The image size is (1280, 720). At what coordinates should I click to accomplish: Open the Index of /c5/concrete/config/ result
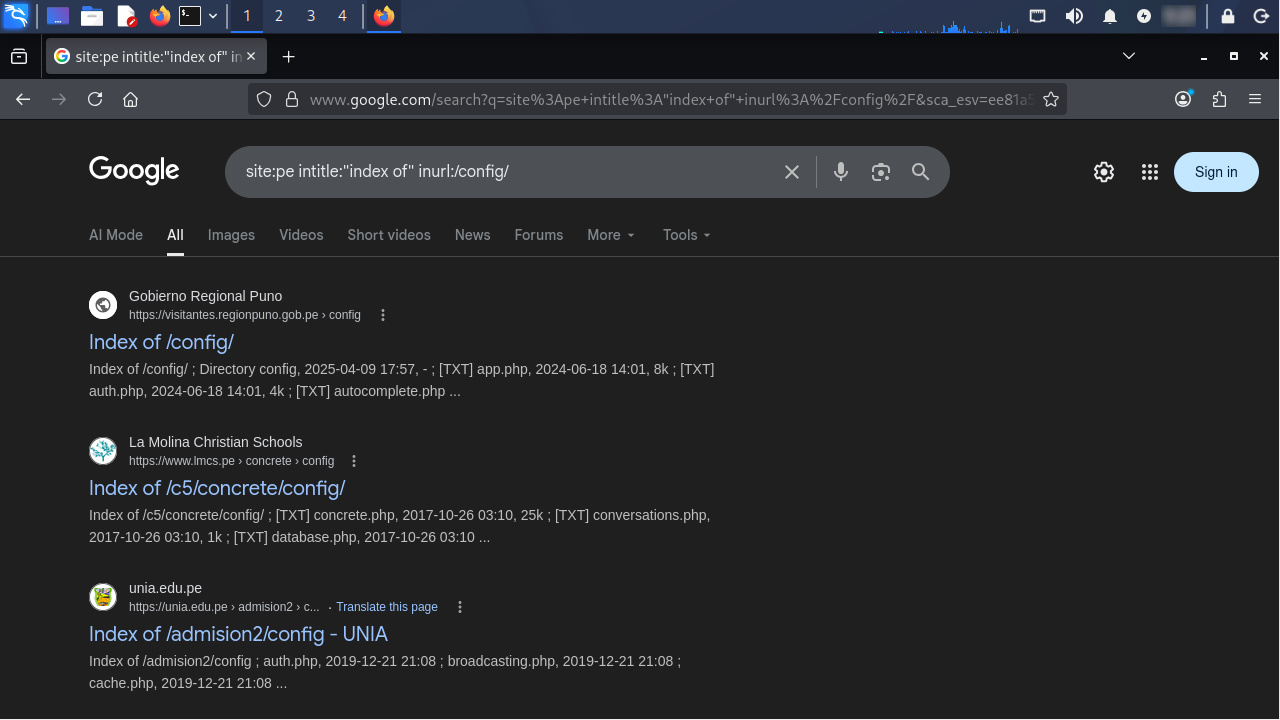point(217,488)
